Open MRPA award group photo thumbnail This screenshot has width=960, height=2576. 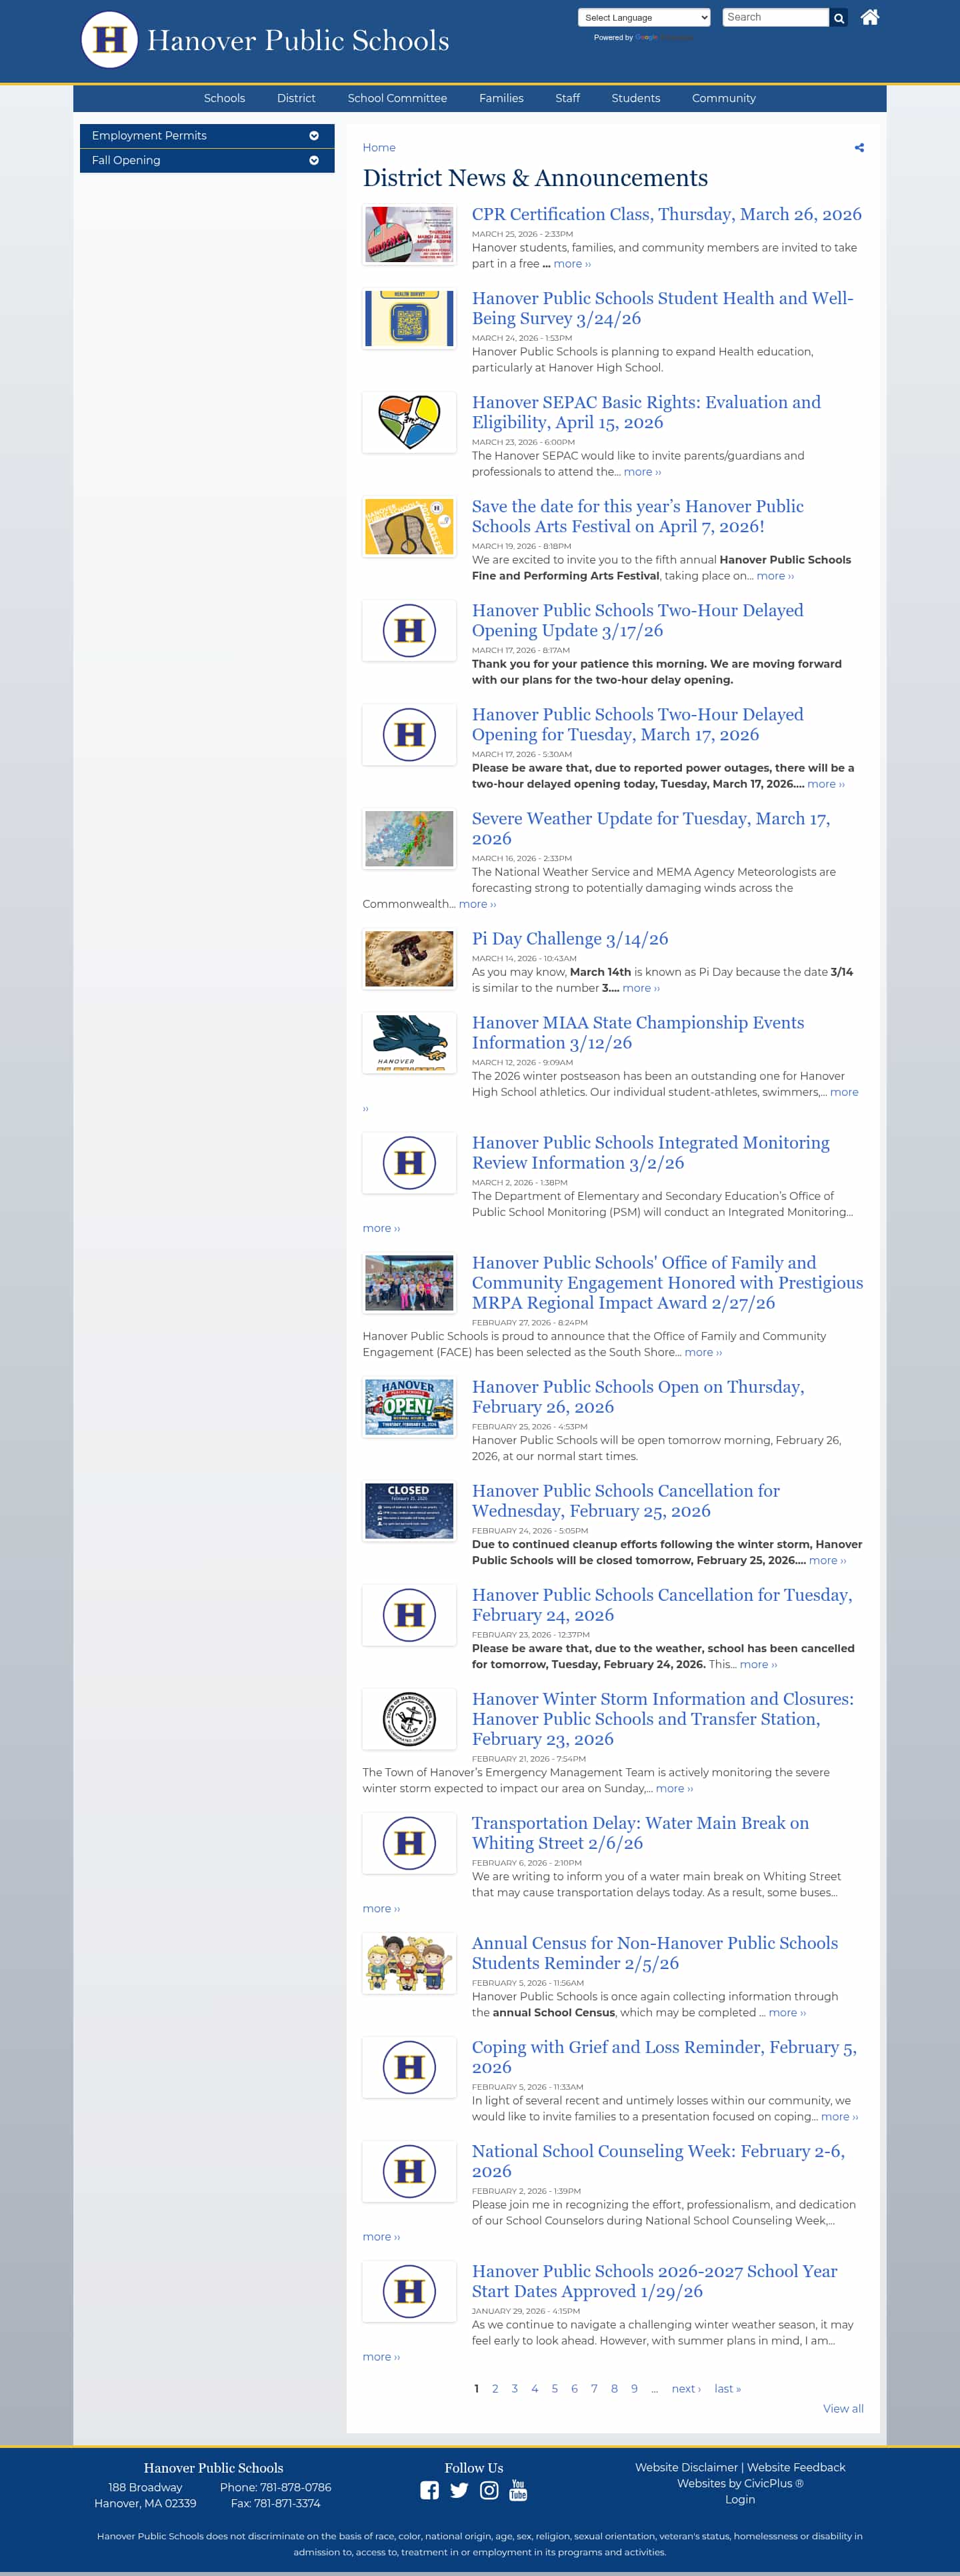coord(409,1283)
